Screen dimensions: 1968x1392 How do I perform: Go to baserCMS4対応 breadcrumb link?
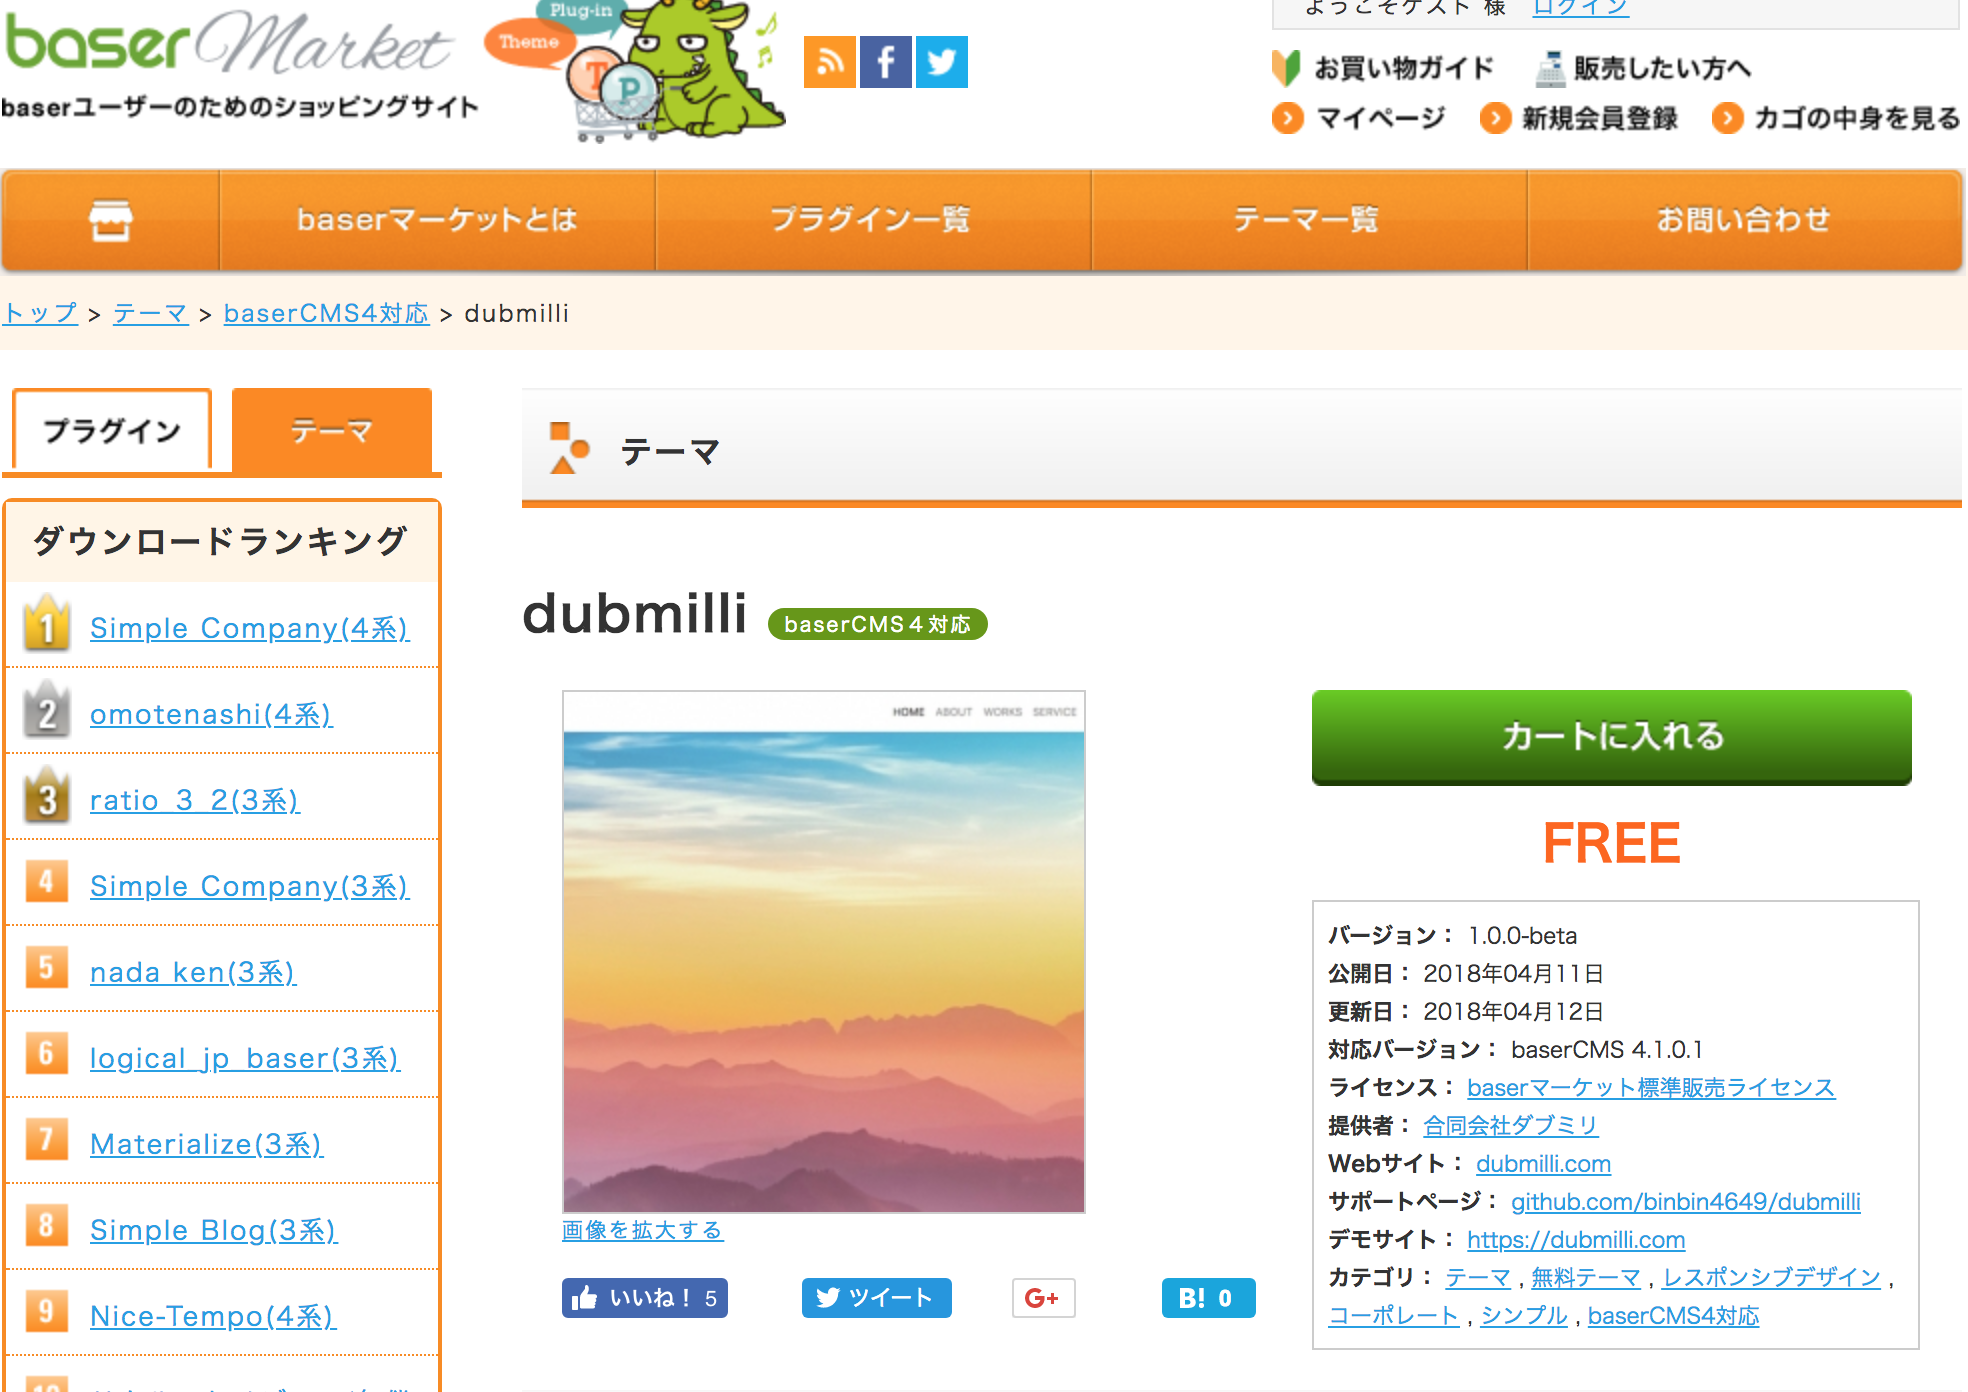pyautogui.click(x=326, y=314)
